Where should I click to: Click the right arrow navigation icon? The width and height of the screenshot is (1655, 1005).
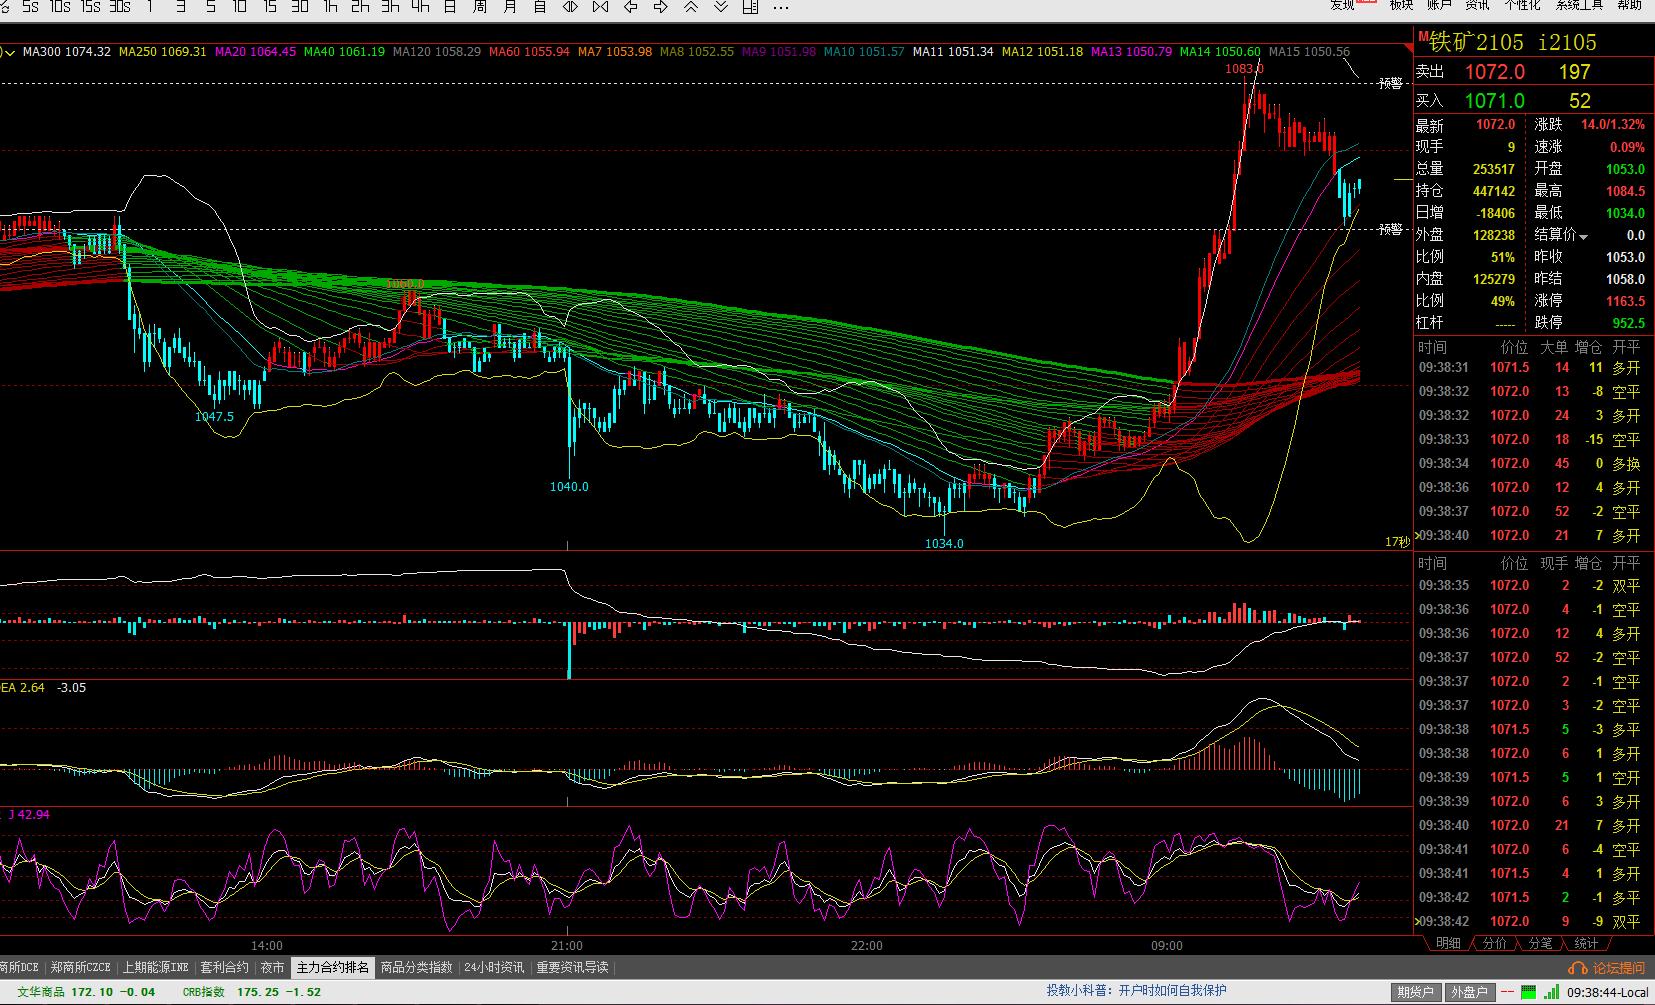(660, 6)
